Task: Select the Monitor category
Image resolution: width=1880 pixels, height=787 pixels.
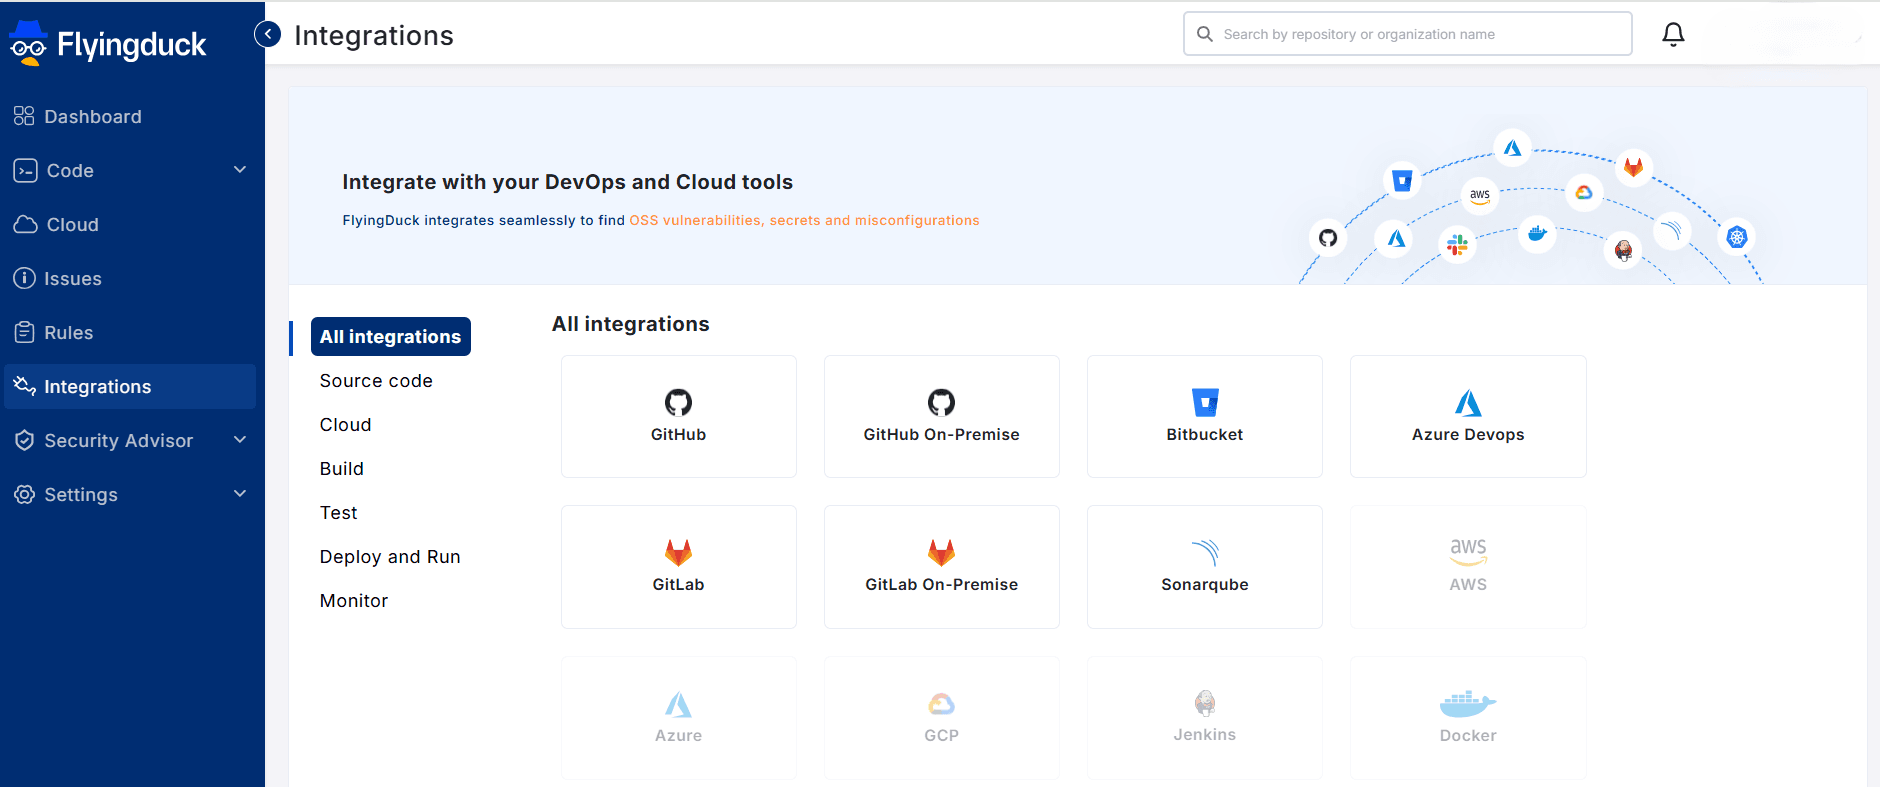Action: click(354, 601)
